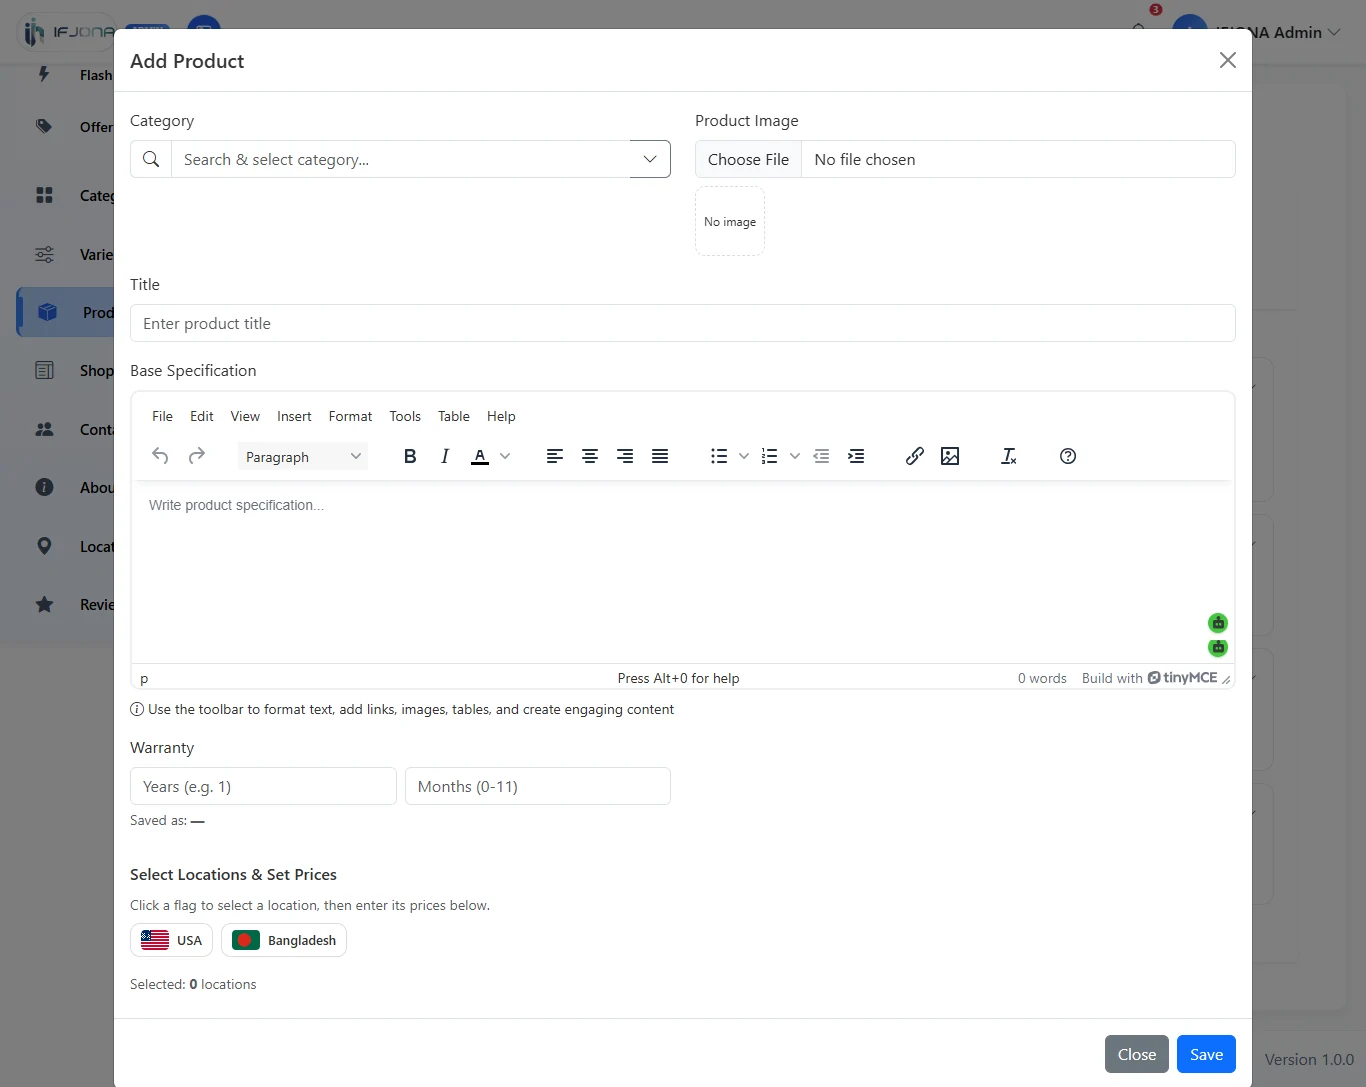Screen dimensions: 1366x1087
Task: Insert a numbered list
Action: pyautogui.click(x=769, y=456)
